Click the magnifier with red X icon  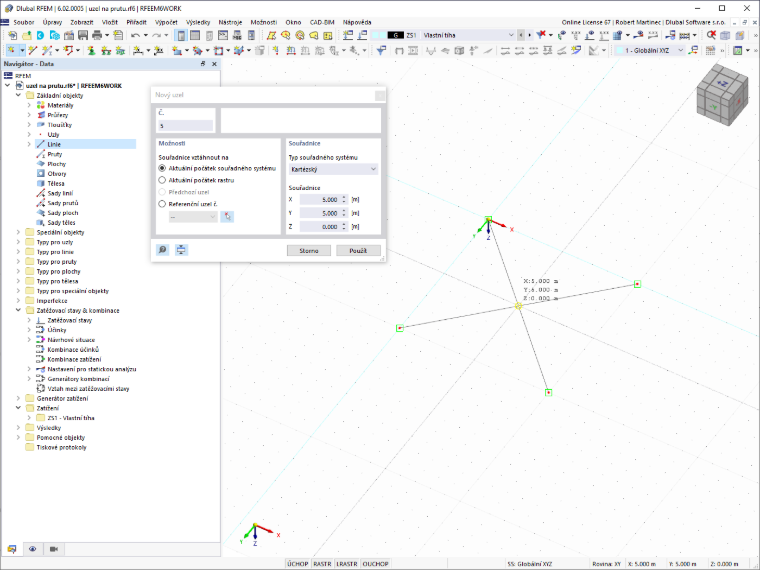[711, 35]
